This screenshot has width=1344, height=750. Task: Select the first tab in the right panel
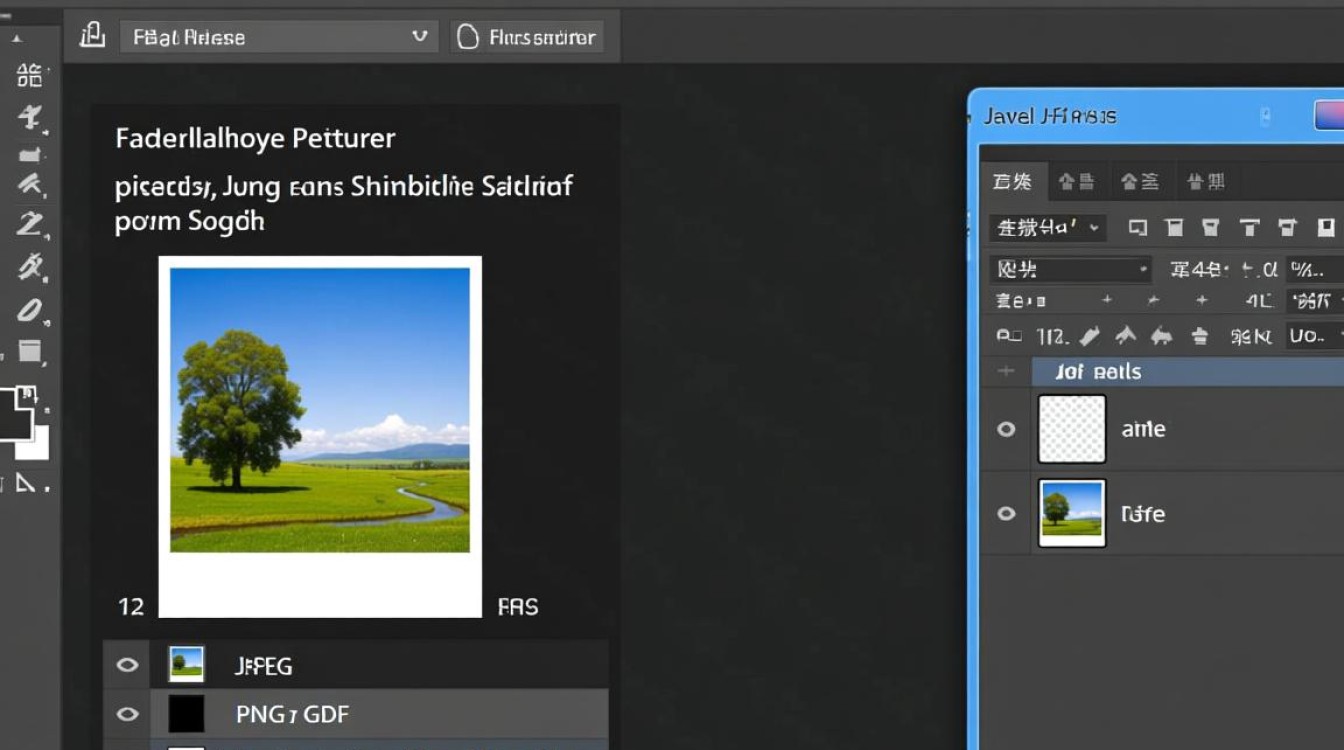(1014, 181)
